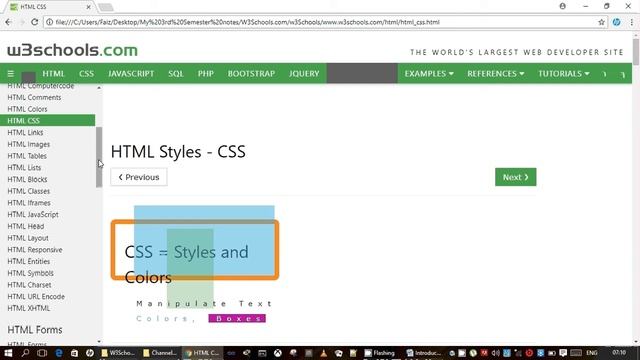Viewport: 640px width, 360px height.
Task: Click the volume speaker tray icon
Action: [x=496, y=353]
